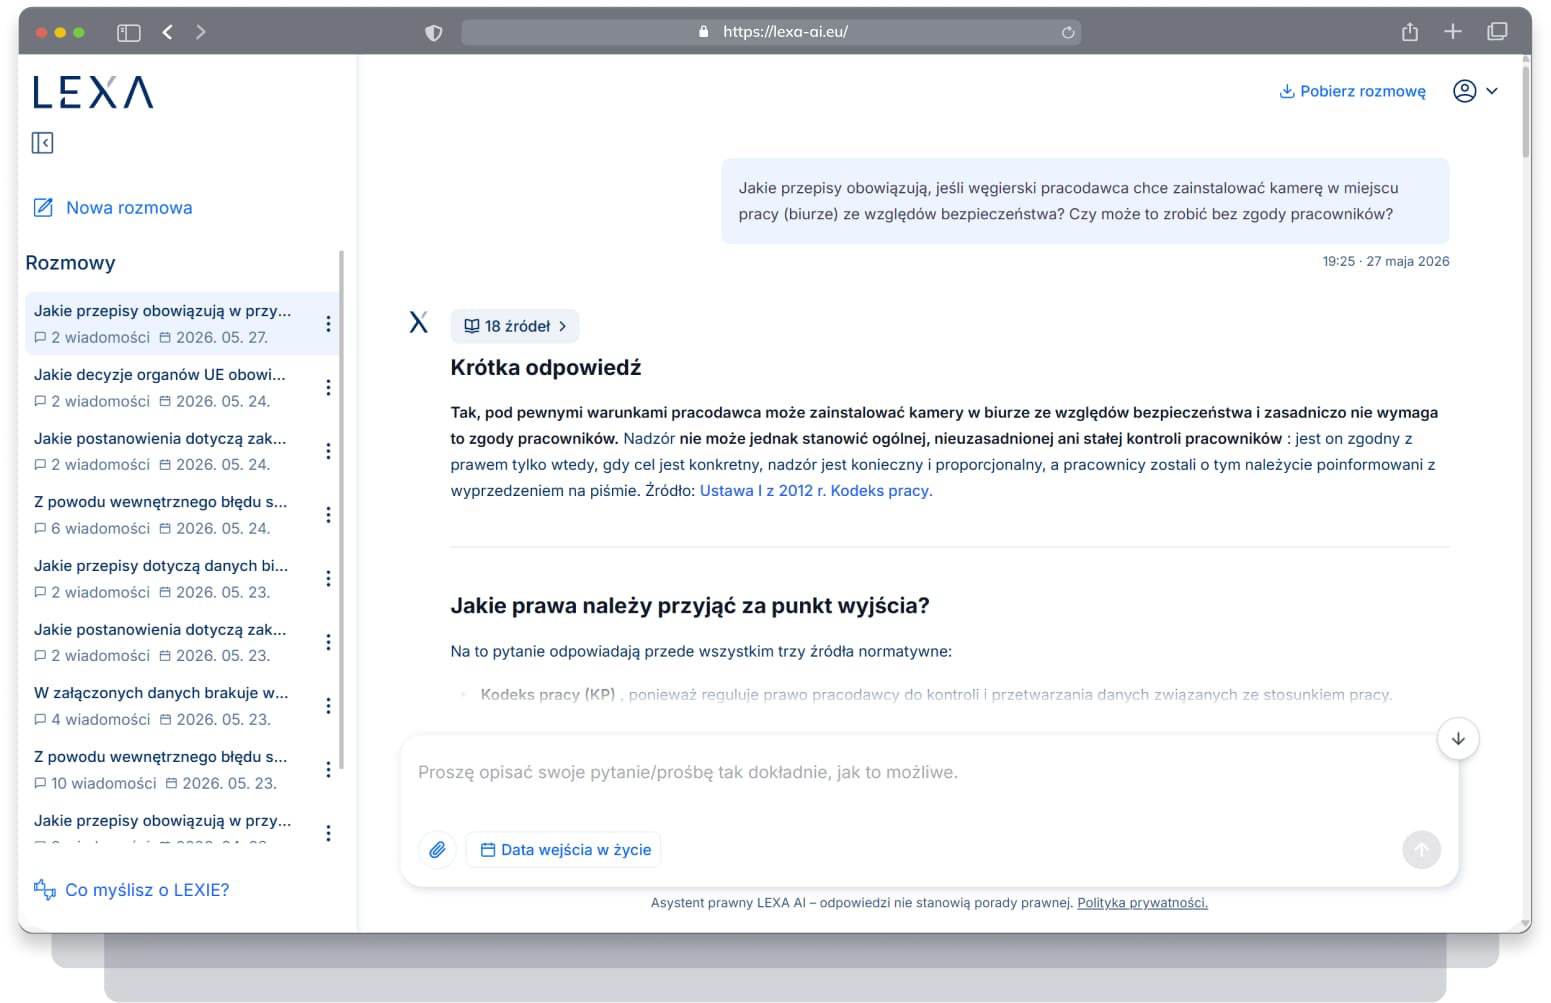The image size is (1551, 1003).
Task: Open the Polityka prywatności link
Action: pyautogui.click(x=1142, y=903)
